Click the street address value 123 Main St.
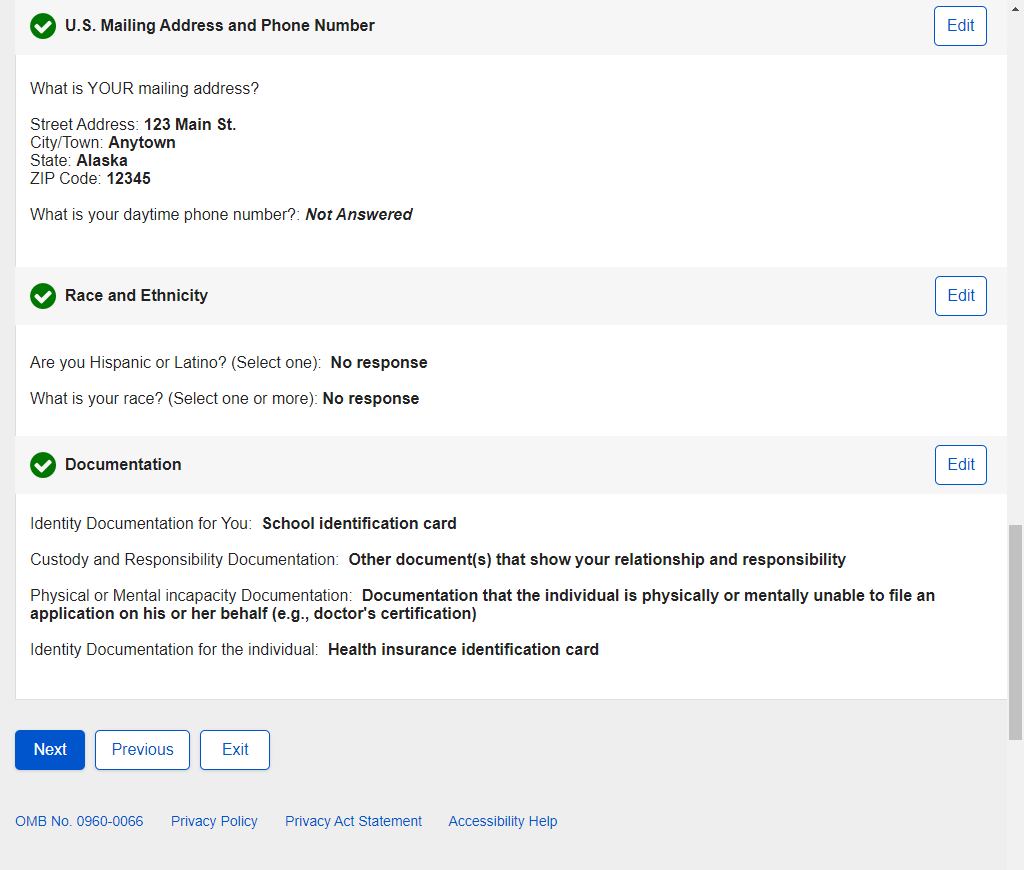The image size is (1024, 870). 190,125
